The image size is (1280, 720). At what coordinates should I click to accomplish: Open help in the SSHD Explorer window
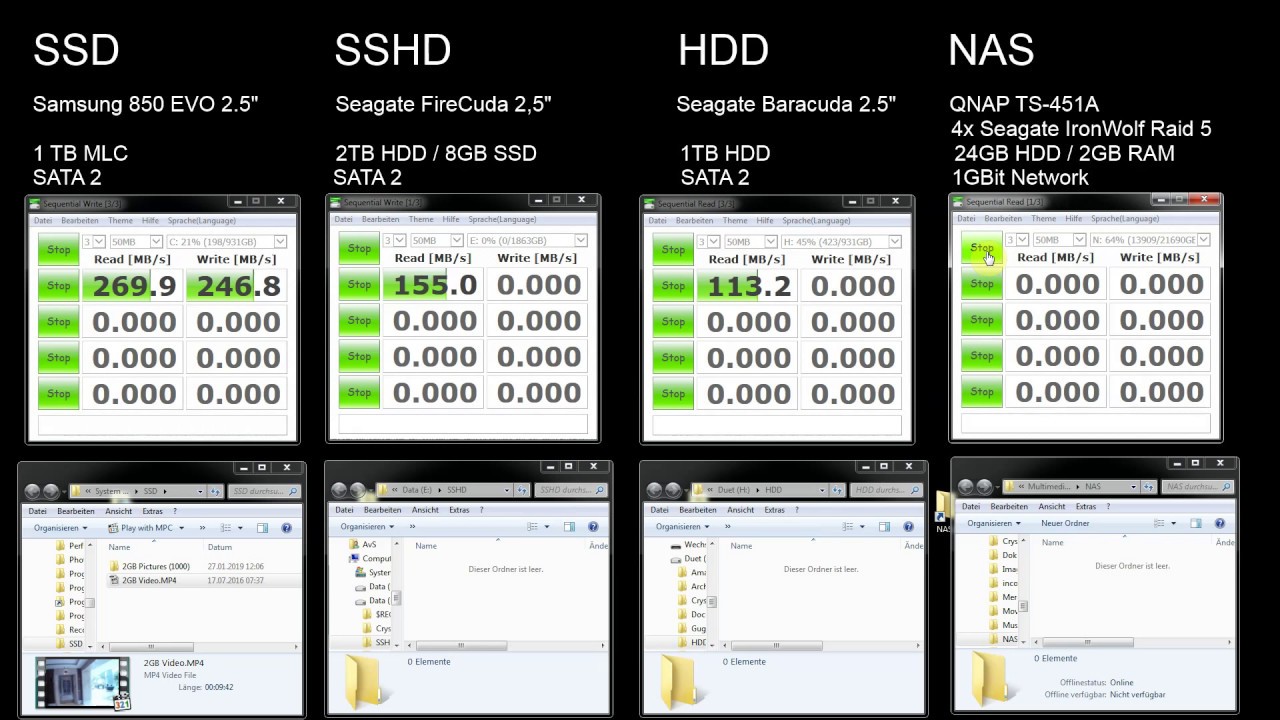coord(592,526)
